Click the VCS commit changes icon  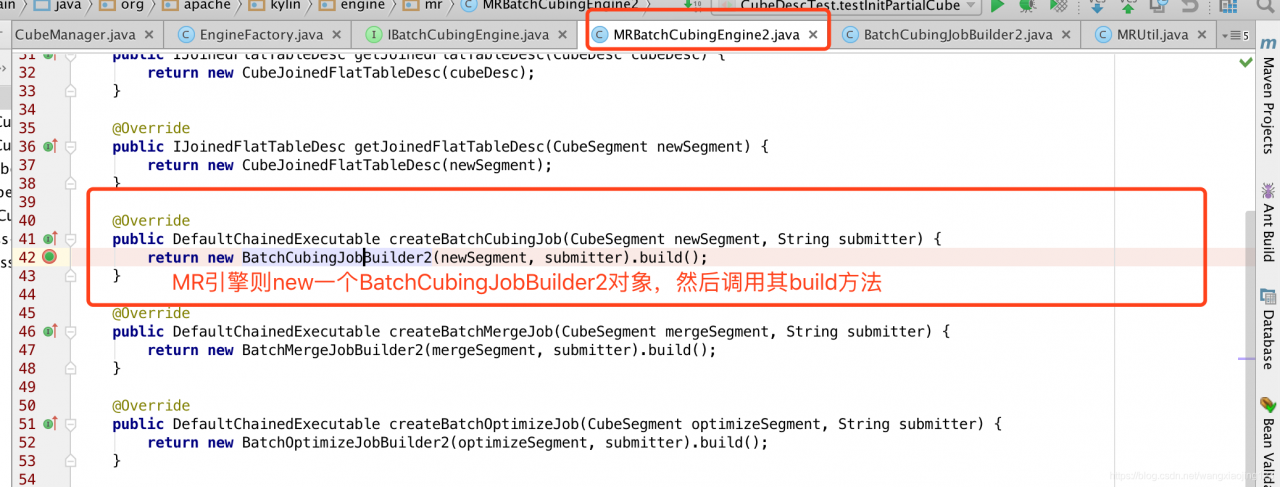[x=1128, y=5]
